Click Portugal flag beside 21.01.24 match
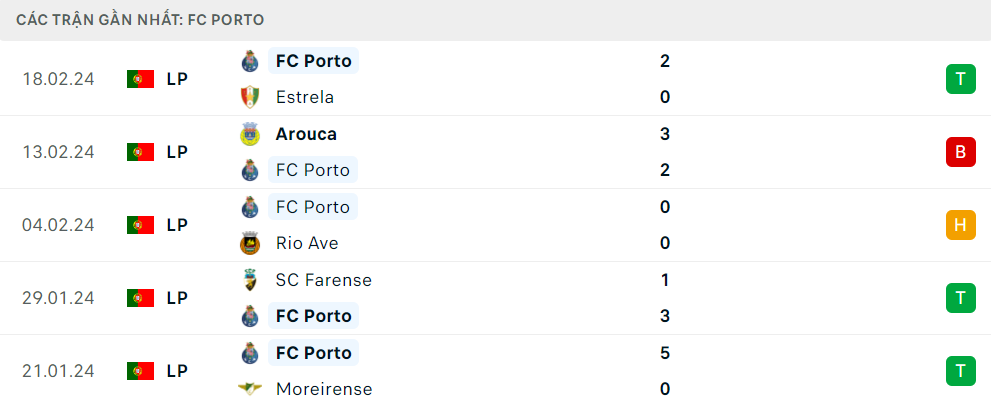The image size is (991, 405). point(140,371)
